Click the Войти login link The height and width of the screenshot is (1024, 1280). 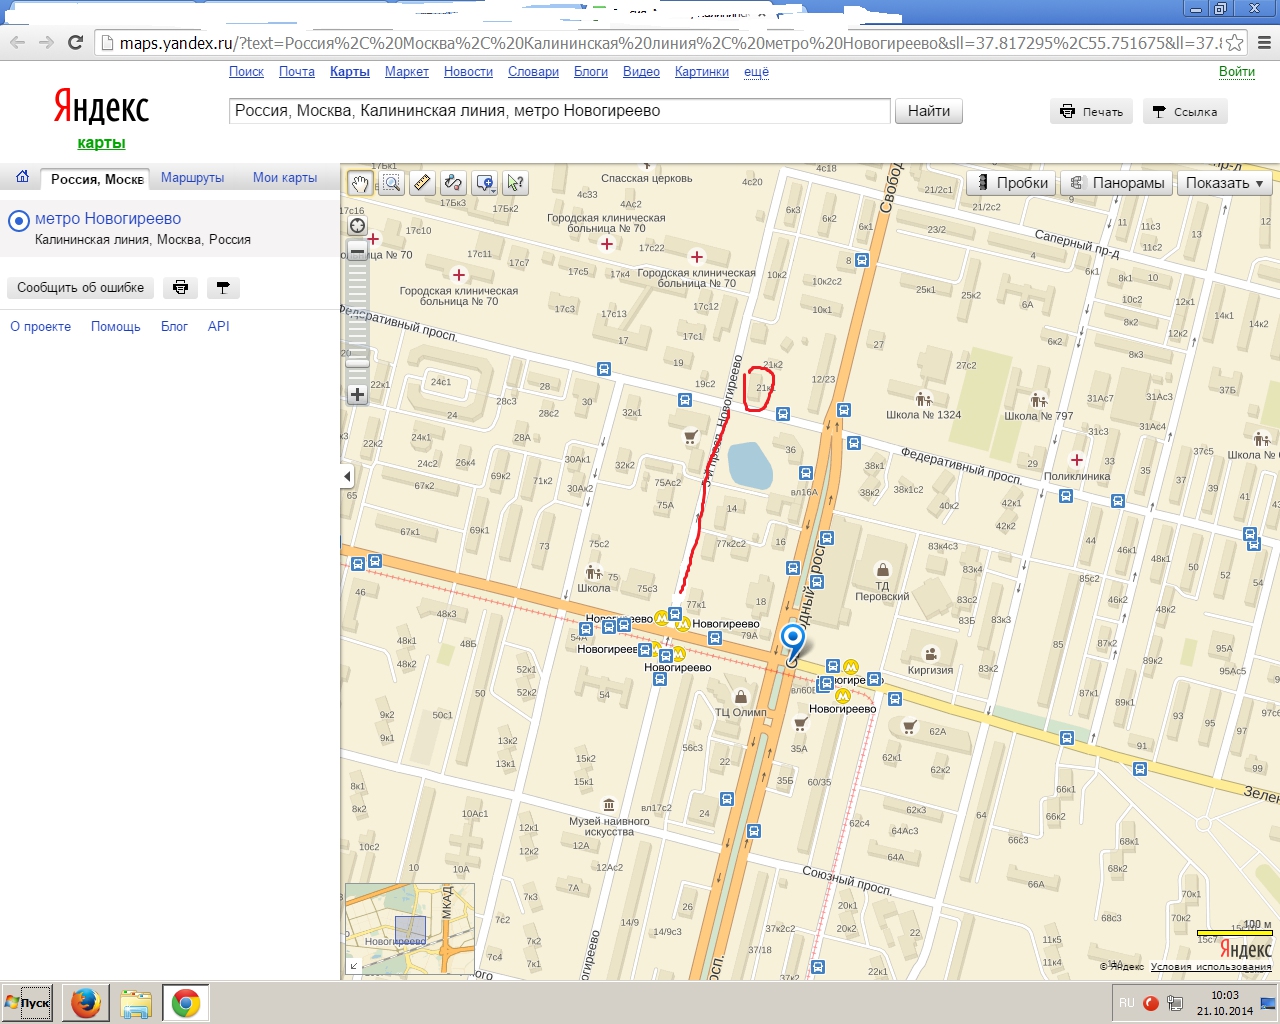(1236, 72)
